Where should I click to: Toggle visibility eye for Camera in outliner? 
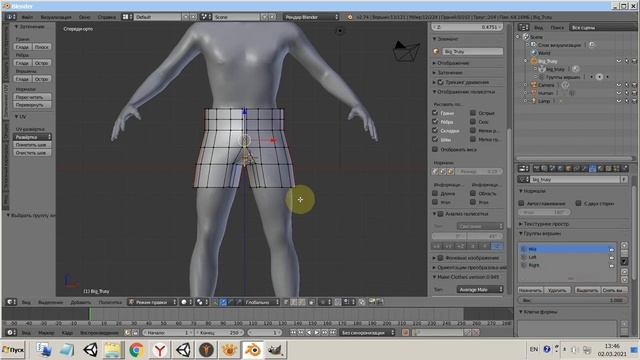tap(619, 85)
